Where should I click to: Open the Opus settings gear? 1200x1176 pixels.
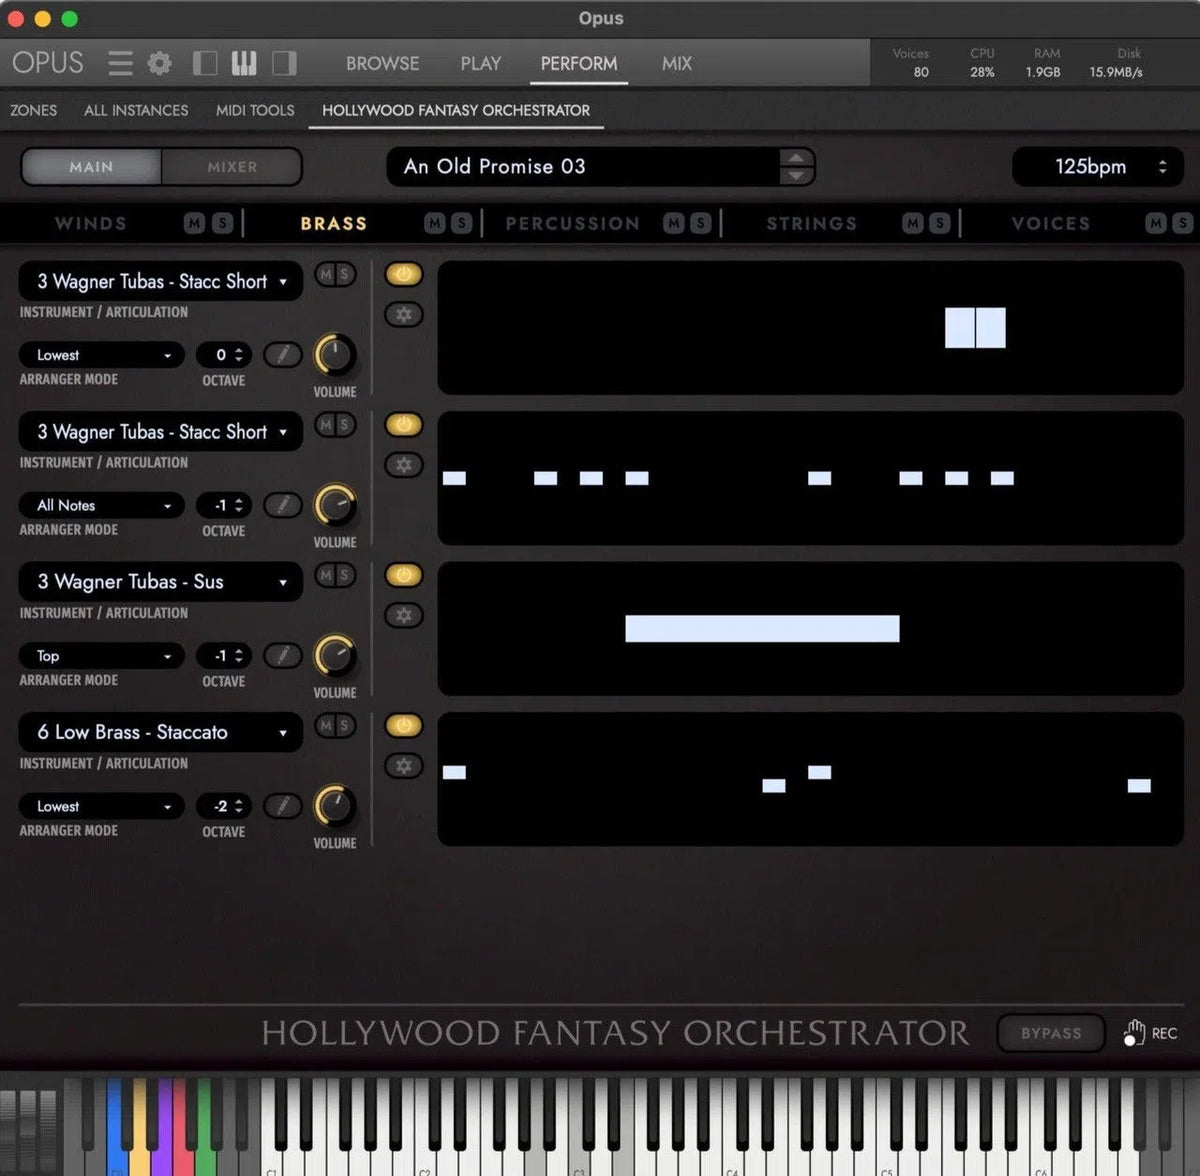158,62
